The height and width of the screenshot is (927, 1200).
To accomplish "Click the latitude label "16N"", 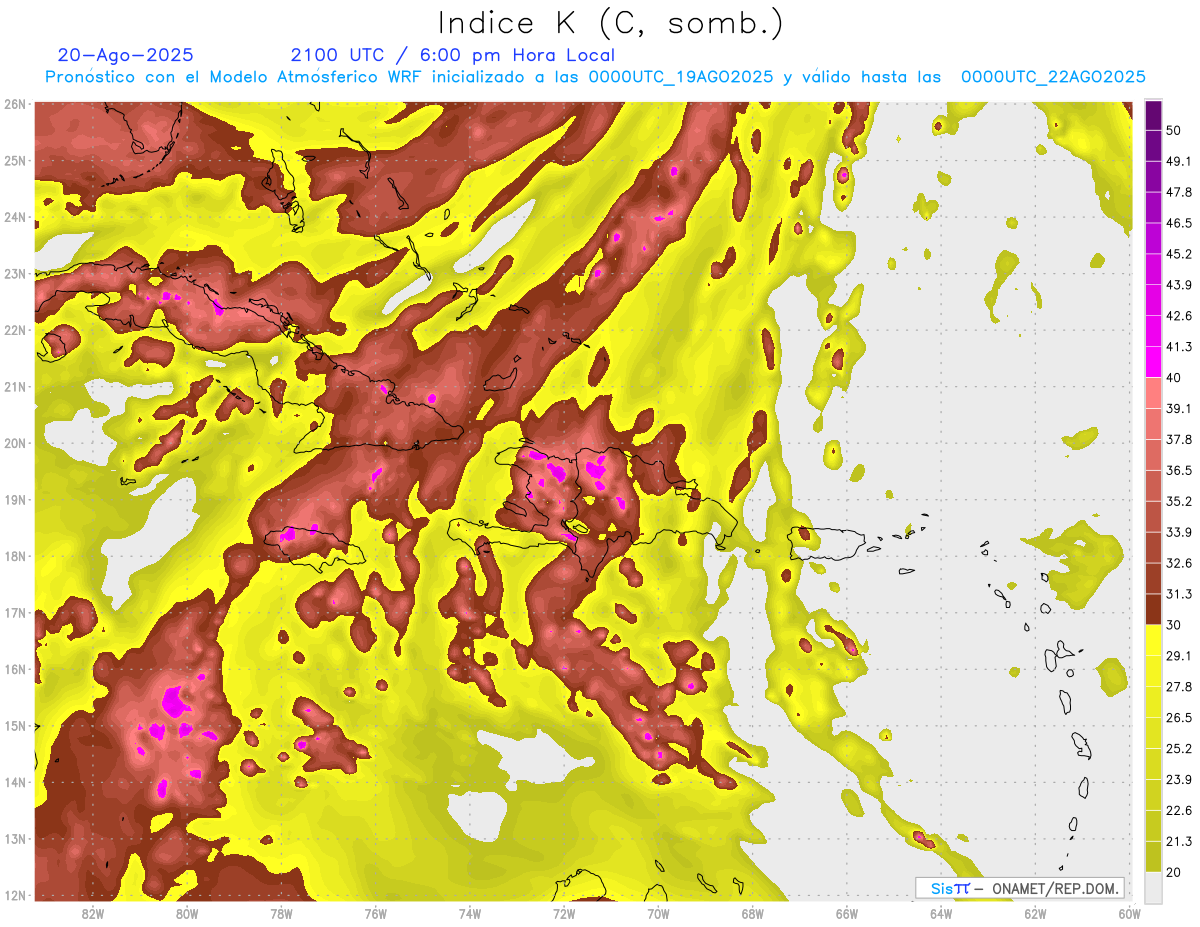I will pyautogui.click(x=15, y=669).
